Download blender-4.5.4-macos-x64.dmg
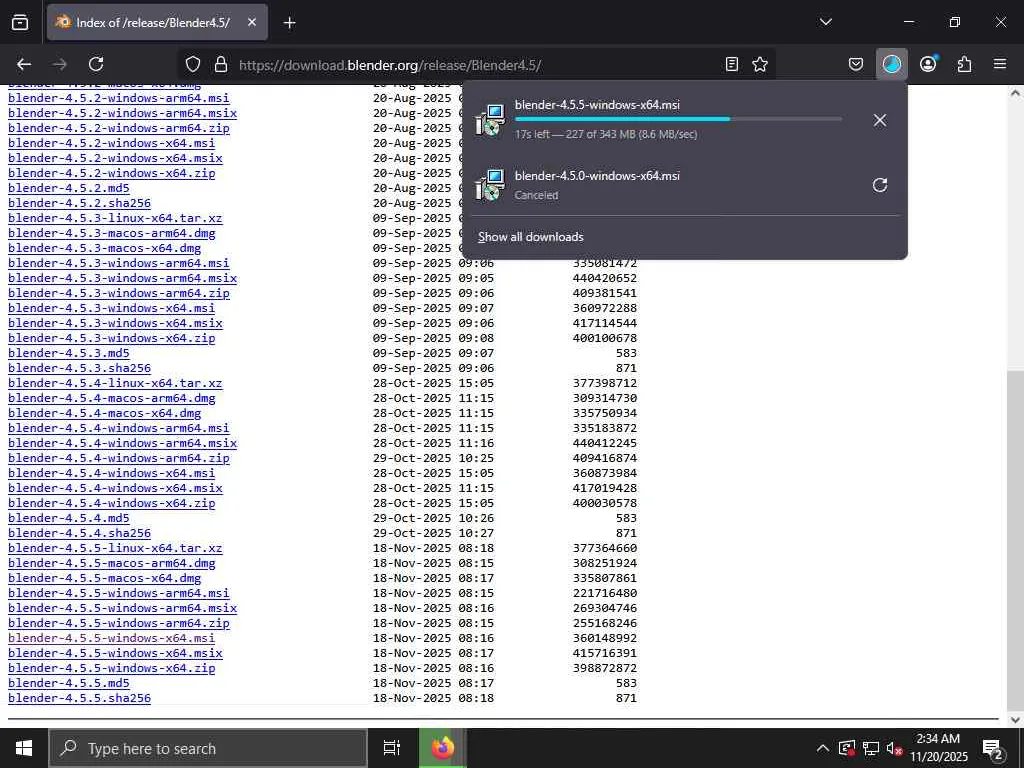 104,413
